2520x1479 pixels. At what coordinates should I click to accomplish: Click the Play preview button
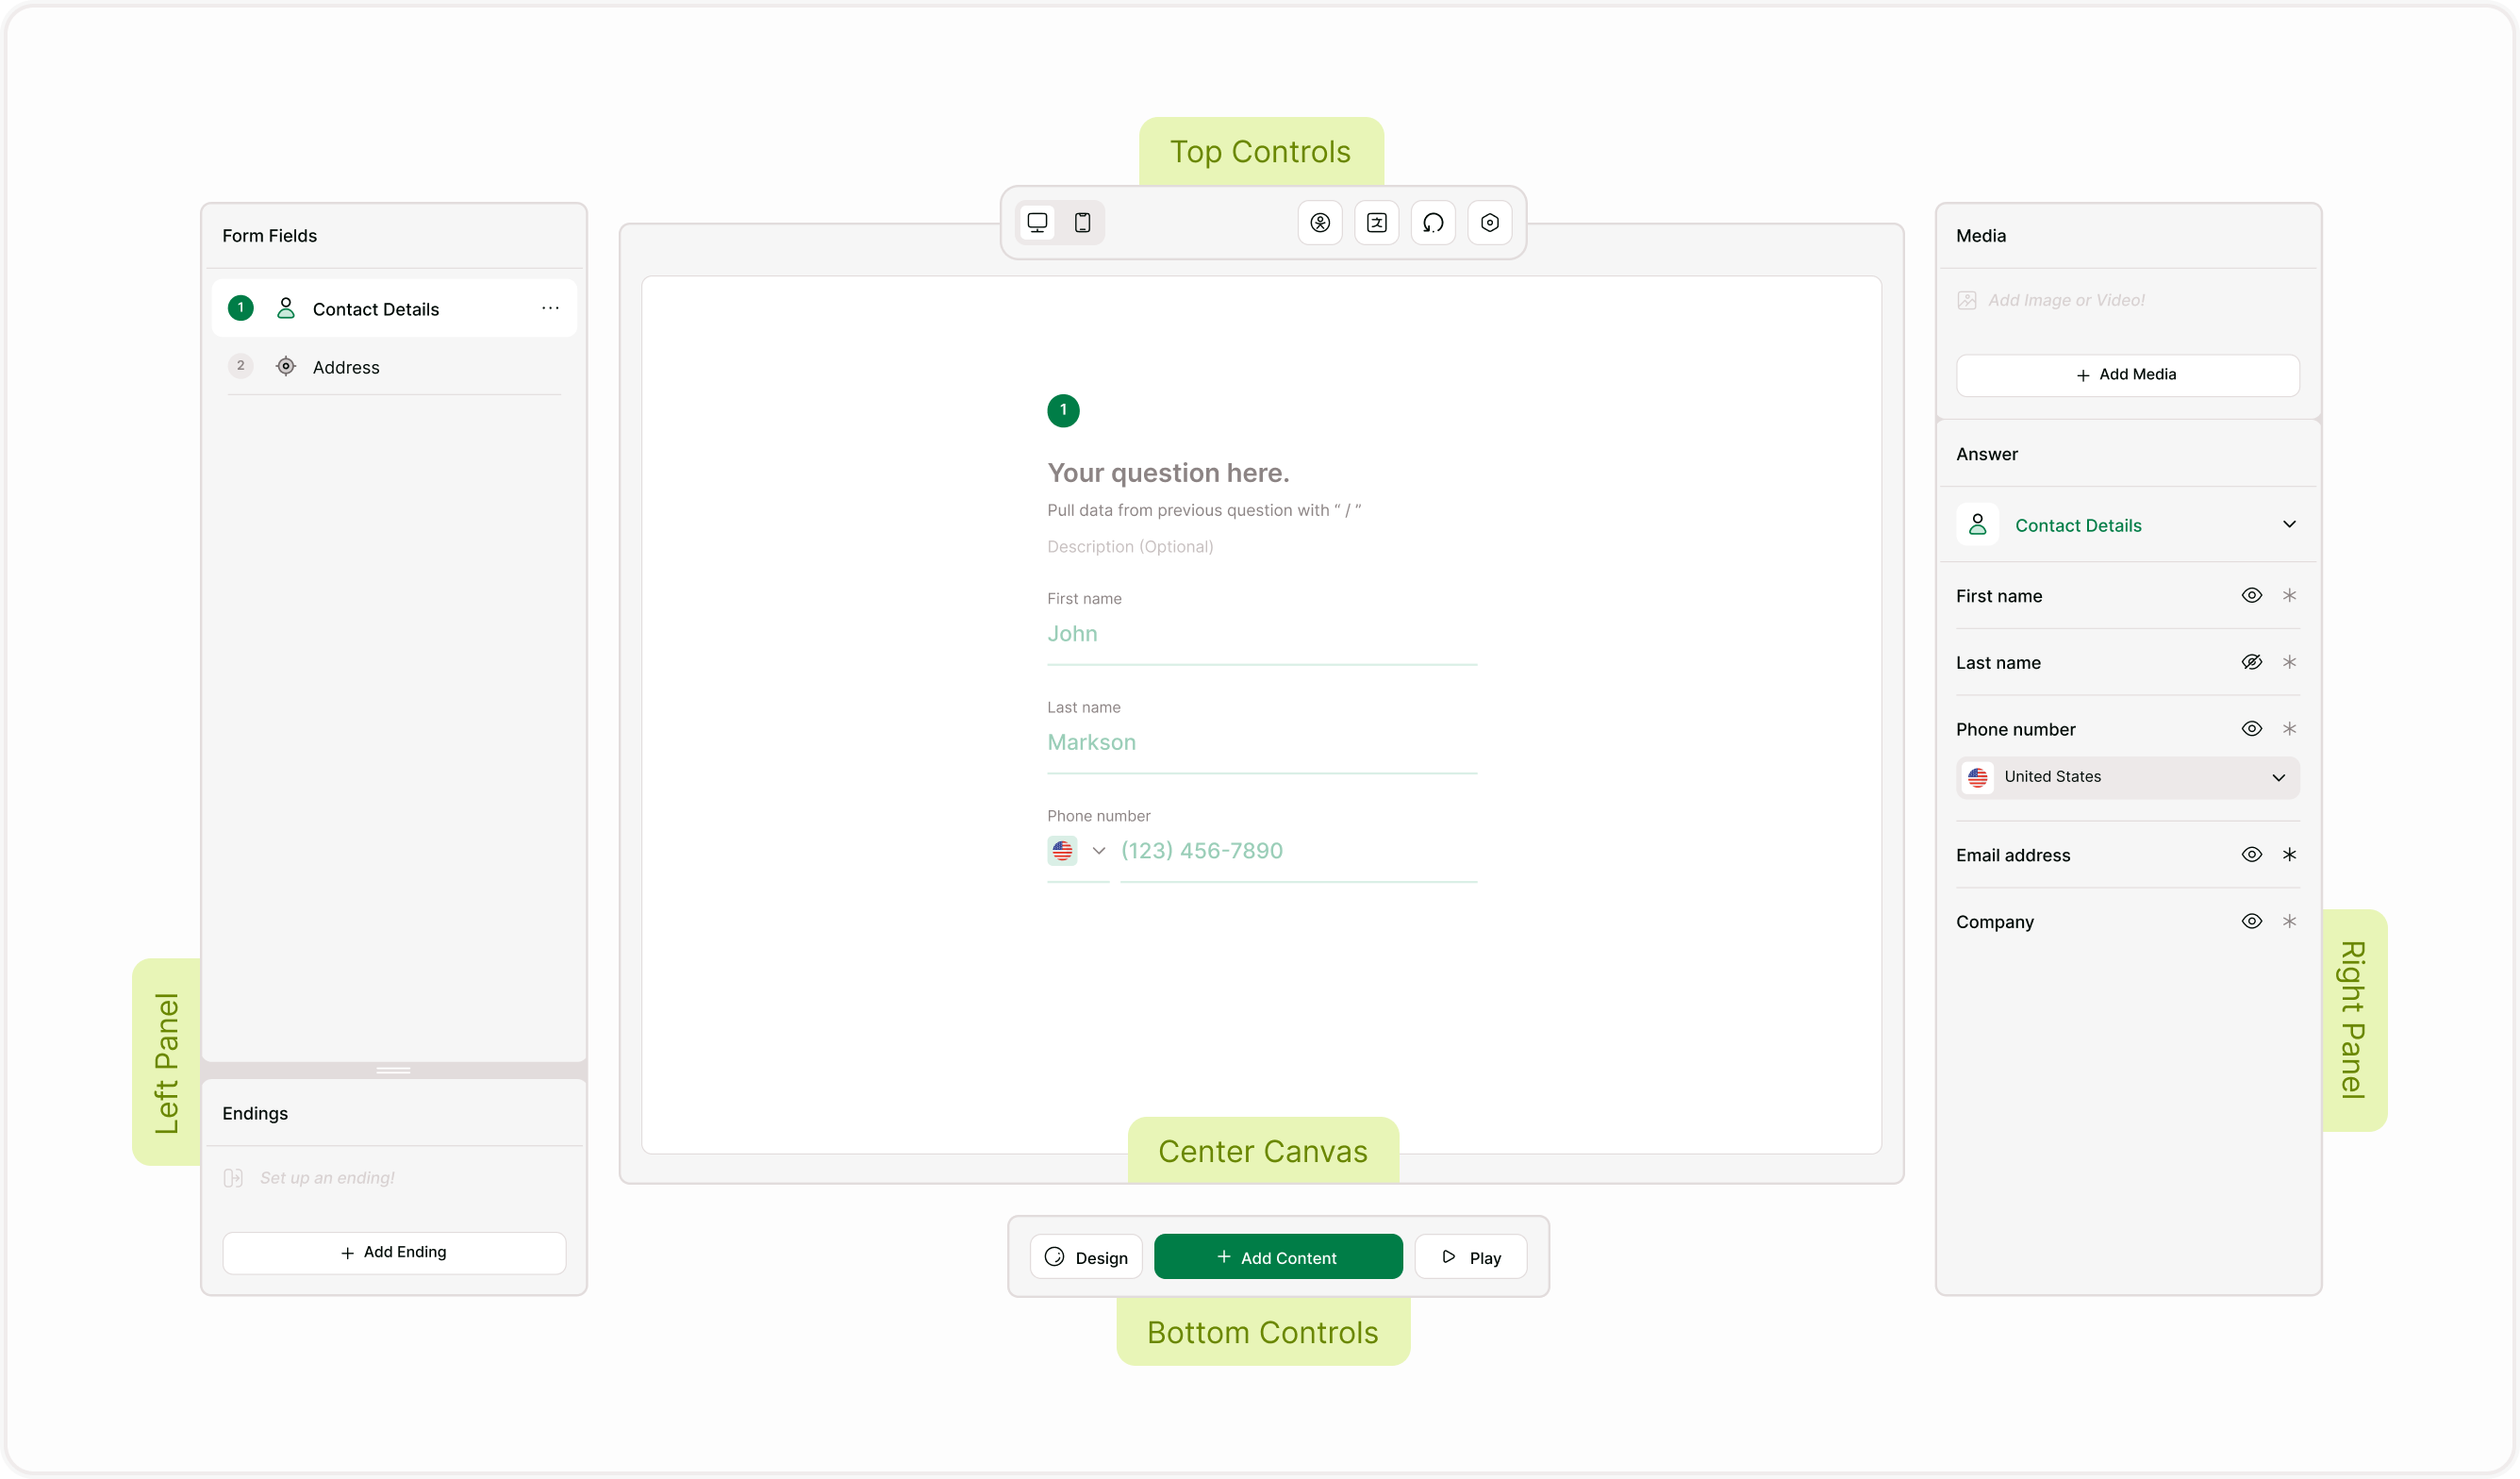click(x=1471, y=1257)
